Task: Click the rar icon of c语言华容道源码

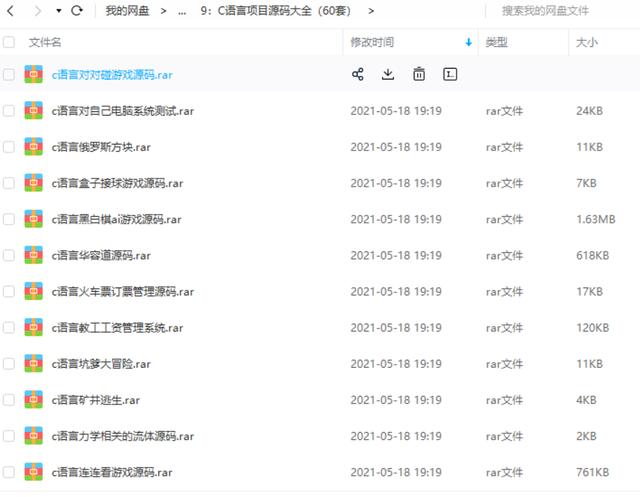Action: coord(33,255)
